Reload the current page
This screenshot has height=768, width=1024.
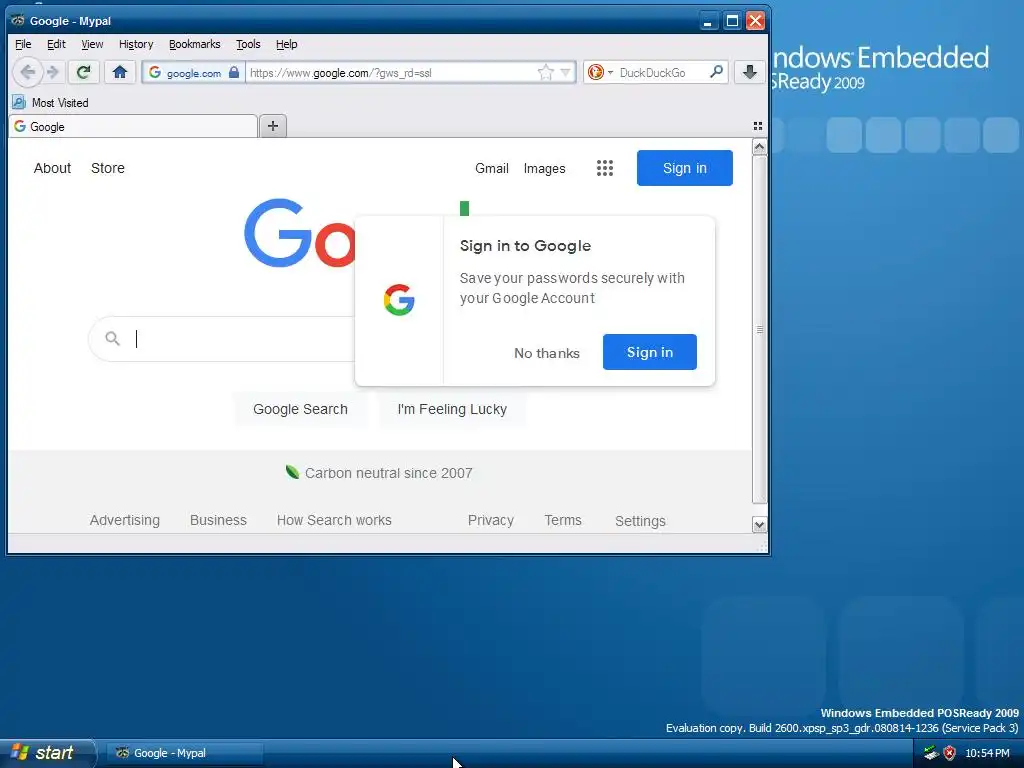84,72
